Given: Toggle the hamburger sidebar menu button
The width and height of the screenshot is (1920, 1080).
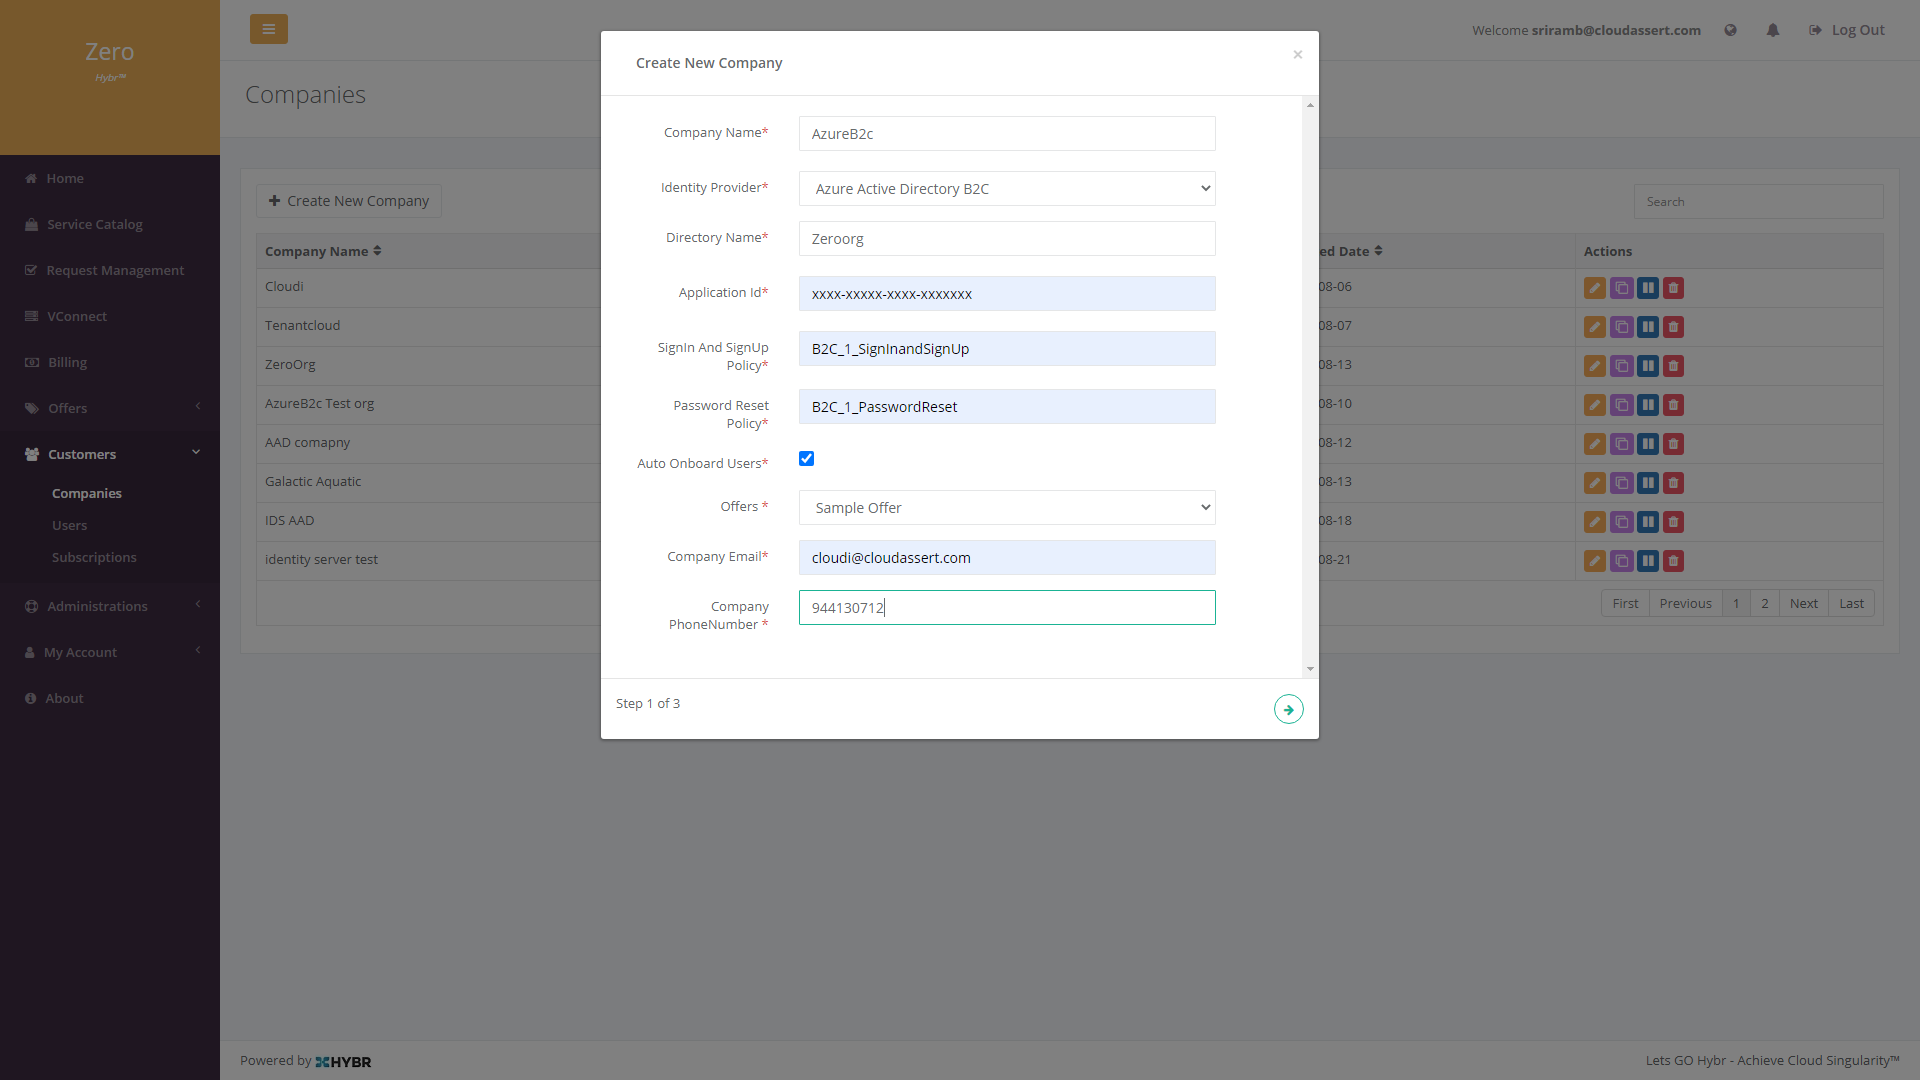Looking at the screenshot, I should (268, 29).
